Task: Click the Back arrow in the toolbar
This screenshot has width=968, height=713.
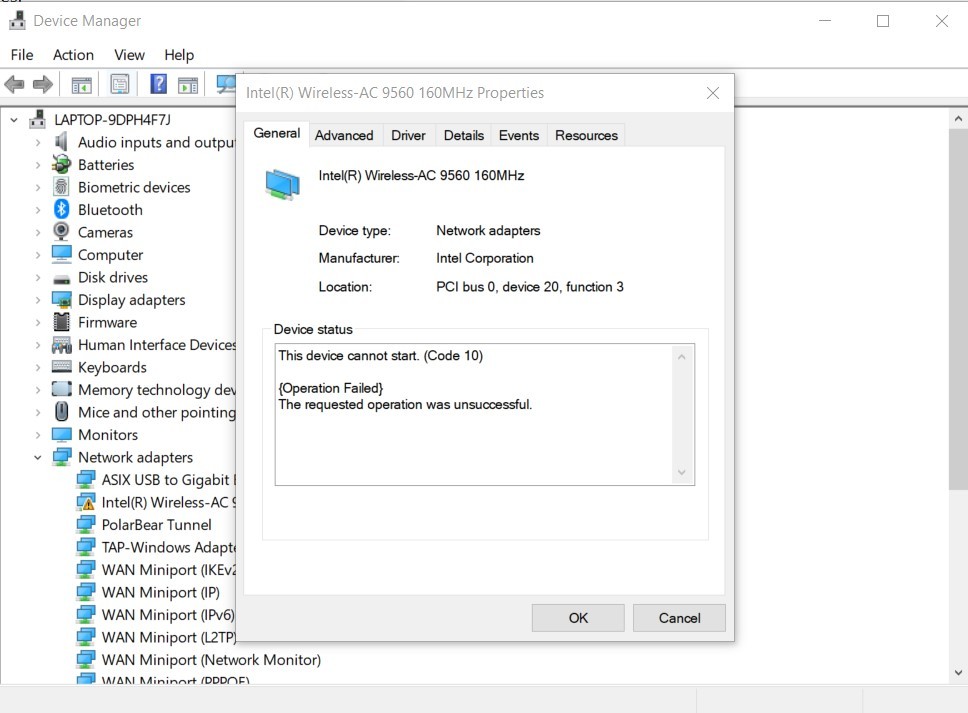Action: 14,84
